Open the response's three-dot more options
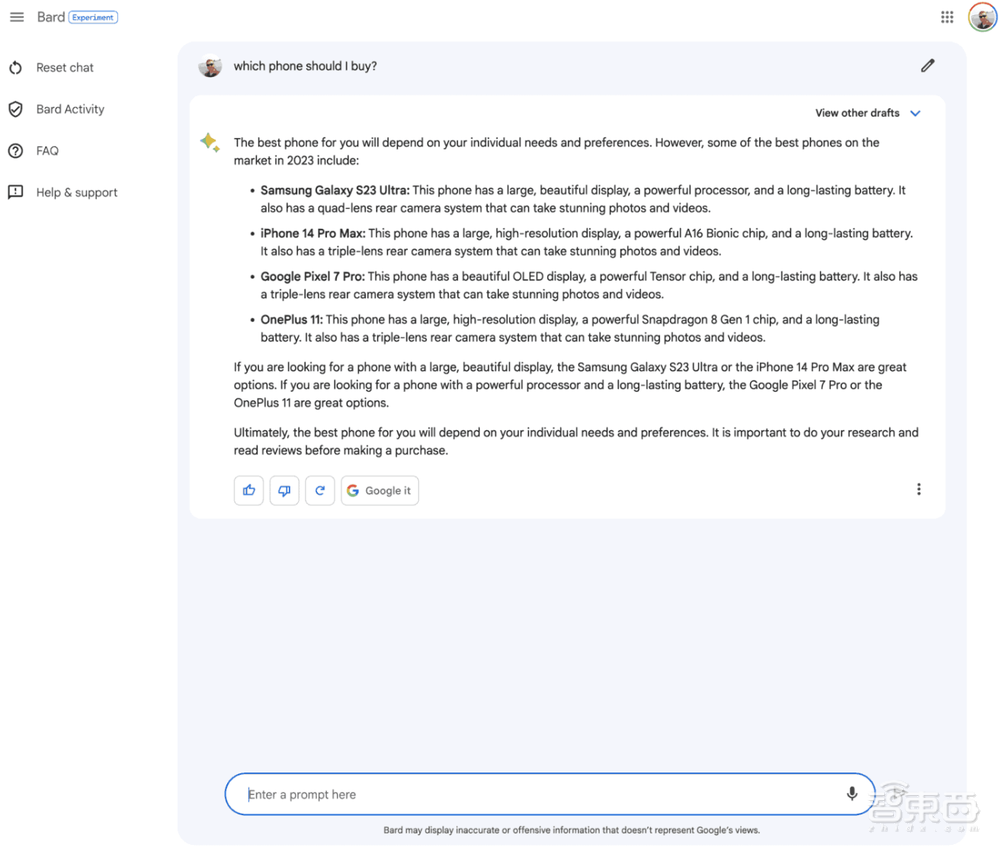Viewport: 1000px width, 851px height. (918, 489)
